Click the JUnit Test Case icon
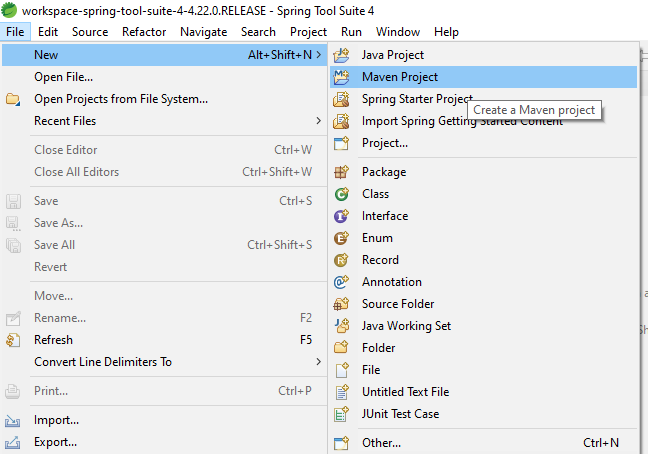 [x=341, y=414]
